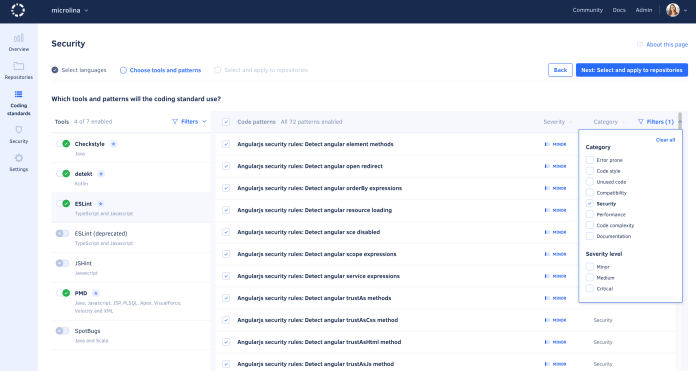Open Detect angular scope expressions pattern
This screenshot has width=696, height=371.
[316, 254]
